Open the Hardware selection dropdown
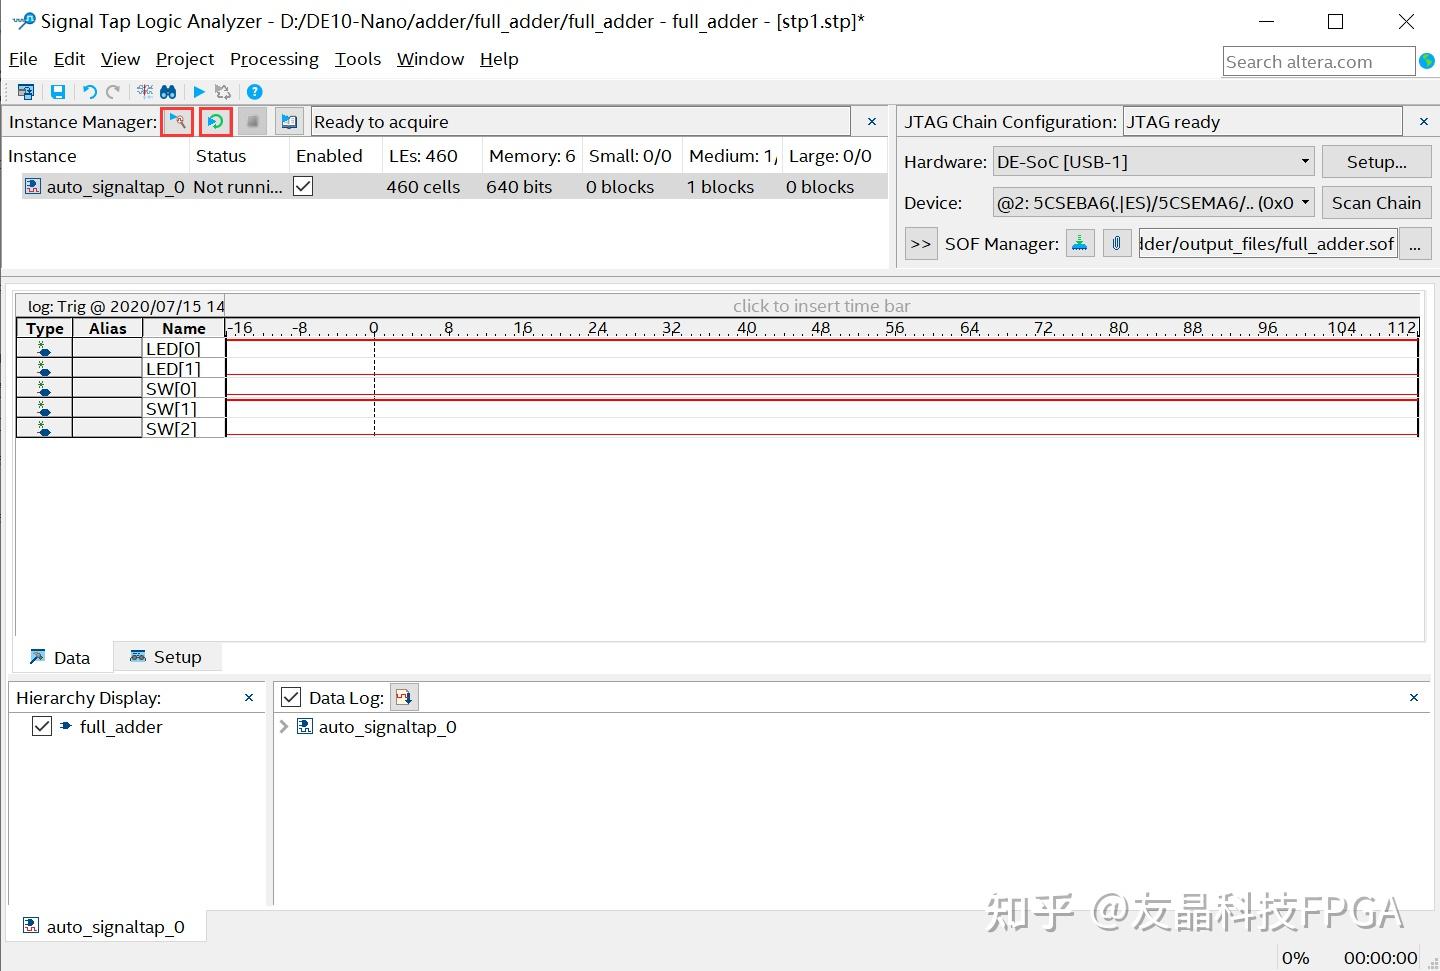This screenshot has height=971, width=1440. [1305, 161]
